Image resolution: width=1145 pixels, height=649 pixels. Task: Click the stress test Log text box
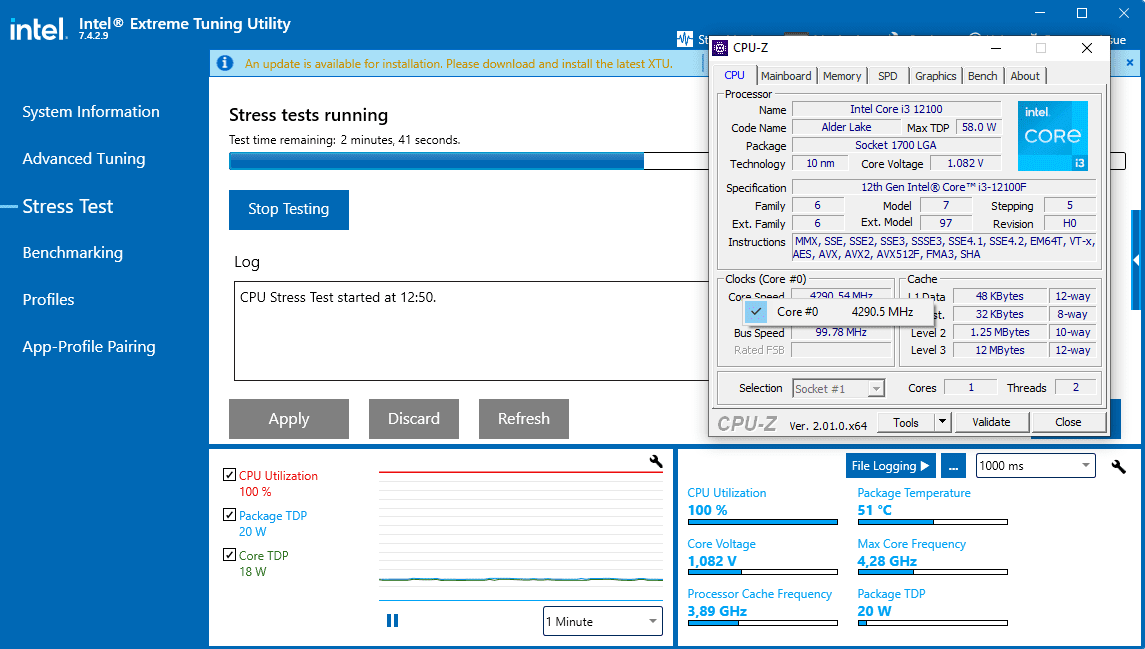(471, 331)
